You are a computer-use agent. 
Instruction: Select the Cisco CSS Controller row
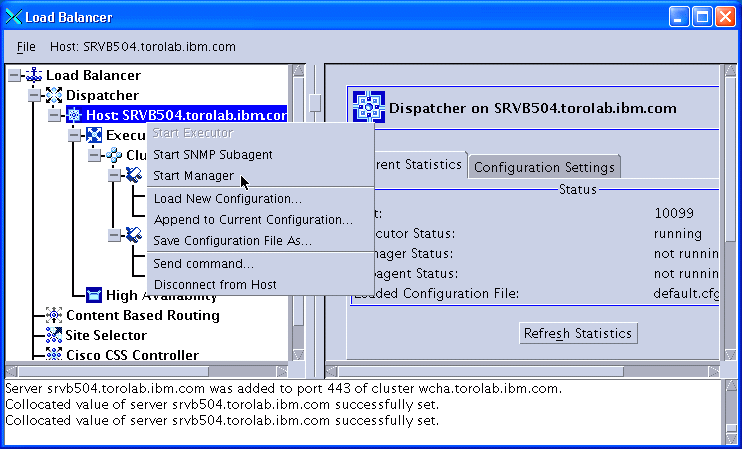pos(132,355)
